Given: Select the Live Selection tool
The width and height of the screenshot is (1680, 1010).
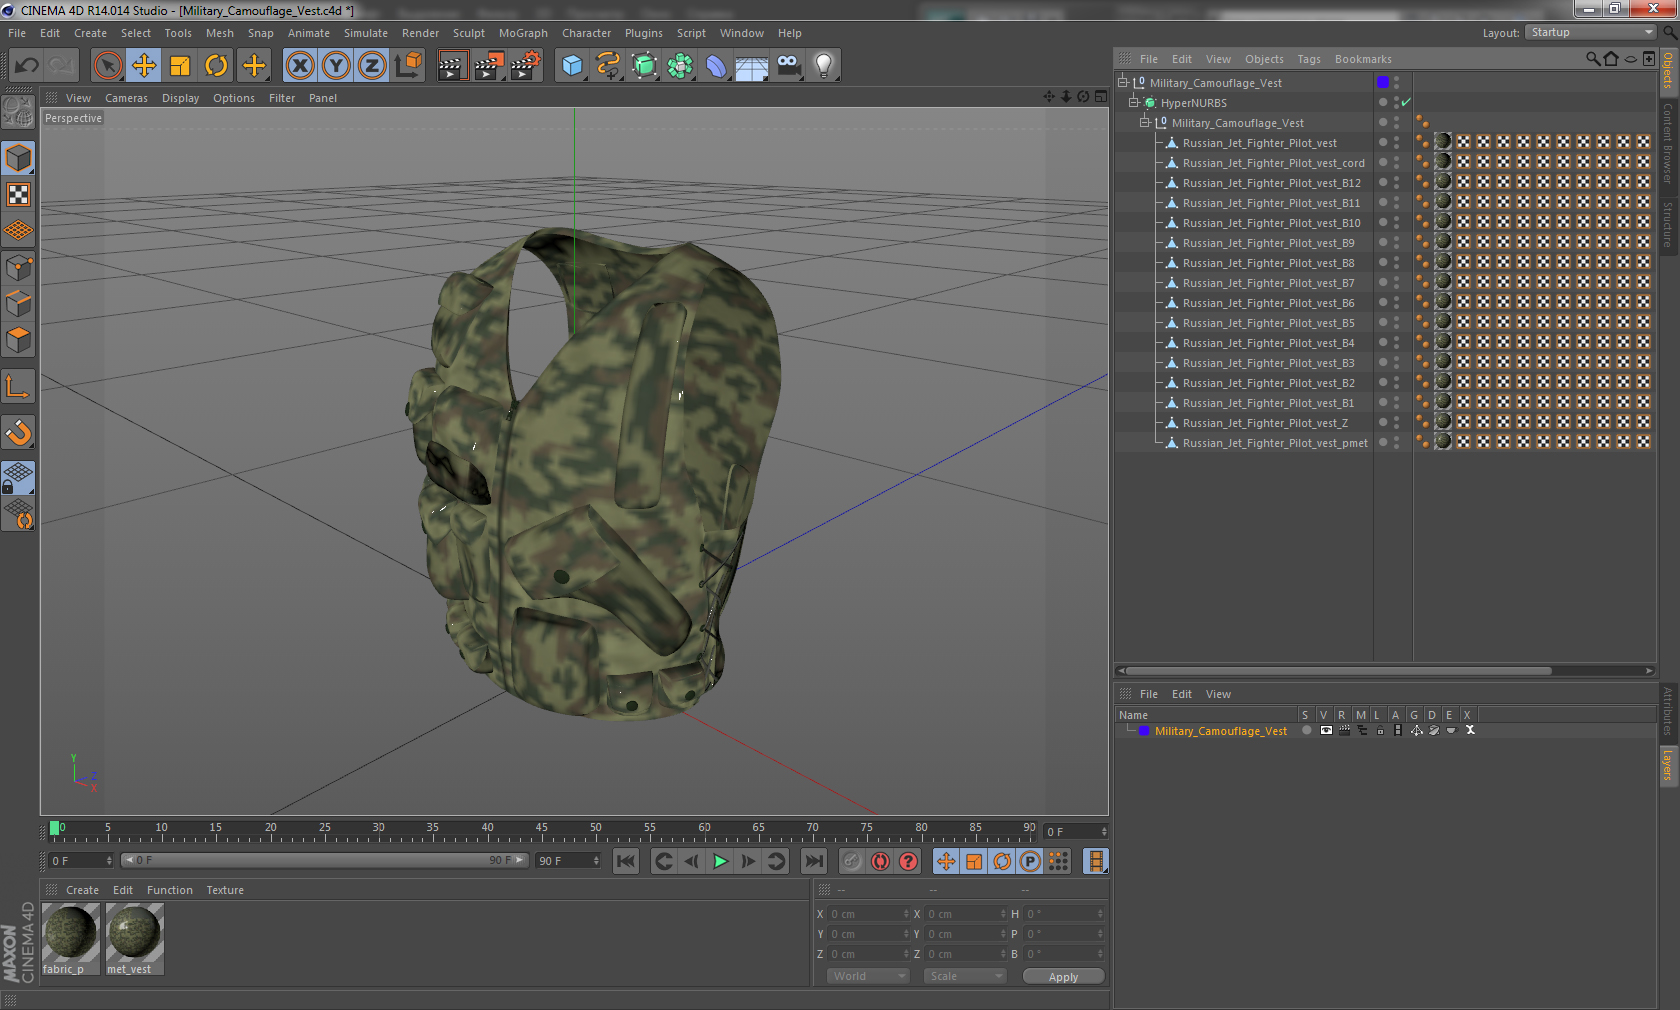Looking at the screenshot, I should pyautogui.click(x=107, y=66).
